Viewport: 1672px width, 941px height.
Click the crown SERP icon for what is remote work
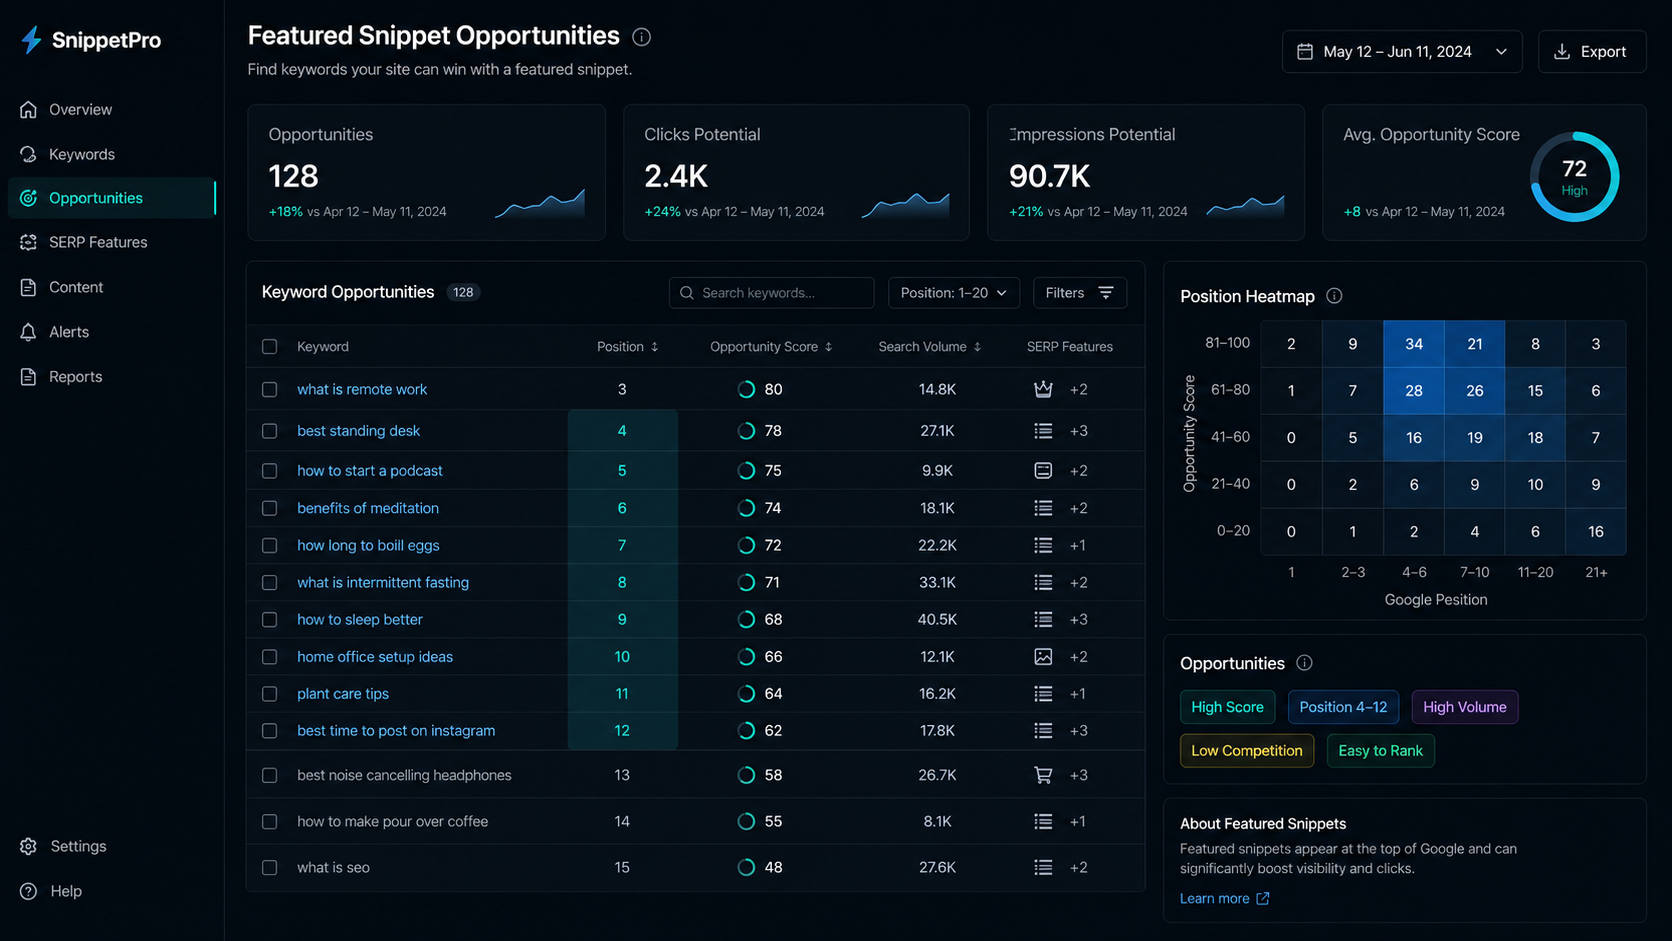[x=1043, y=389]
